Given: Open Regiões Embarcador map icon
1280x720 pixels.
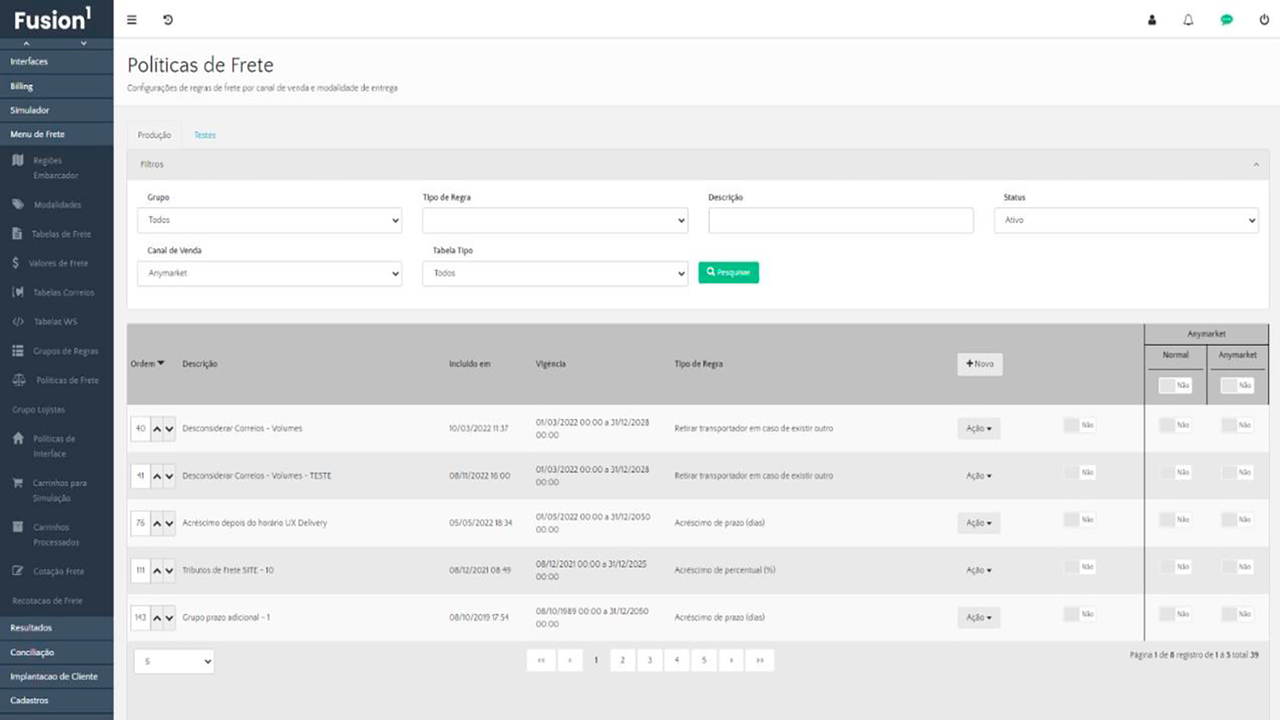Looking at the screenshot, I should pos(18,160).
